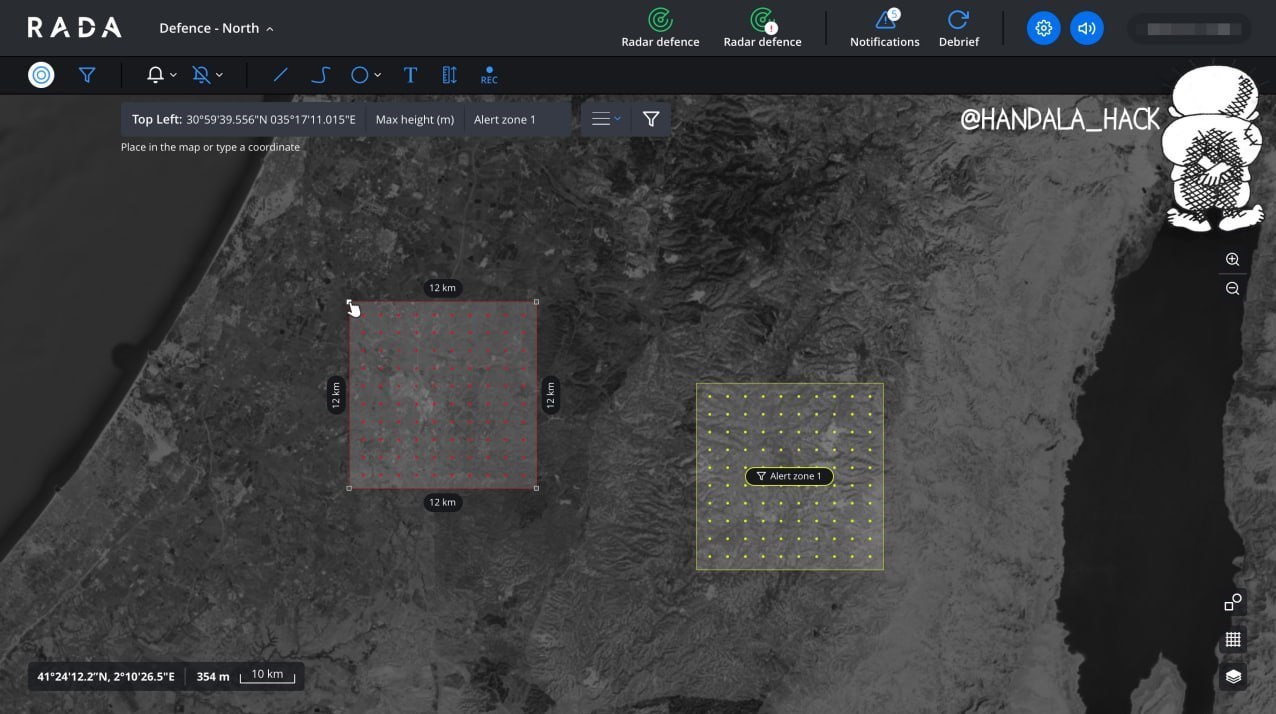This screenshot has width=1276, height=714.
Task: Open the map layers panel
Action: (x=1233, y=677)
